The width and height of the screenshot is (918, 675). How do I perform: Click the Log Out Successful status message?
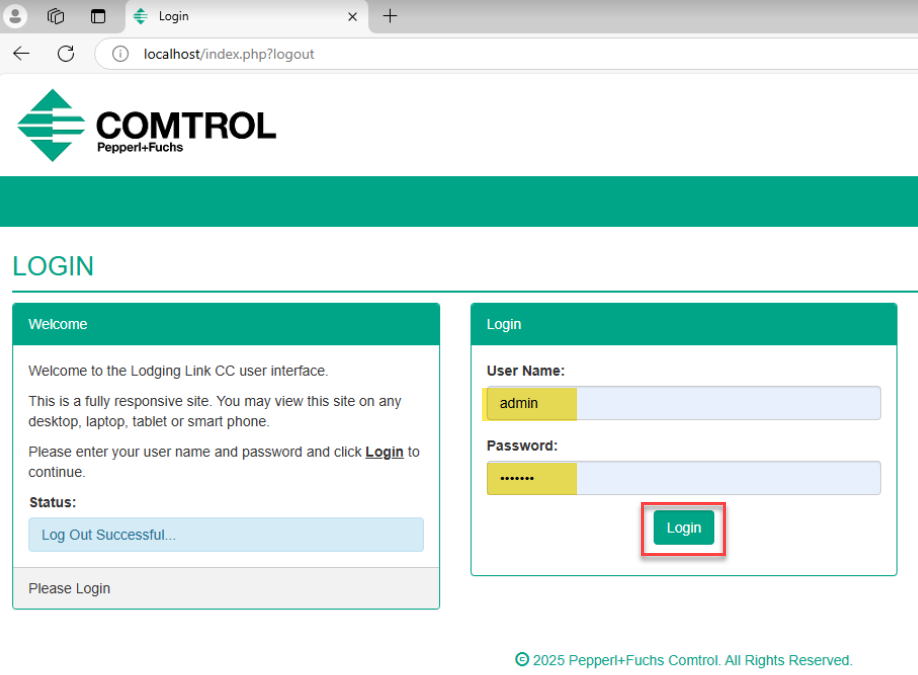click(x=226, y=534)
